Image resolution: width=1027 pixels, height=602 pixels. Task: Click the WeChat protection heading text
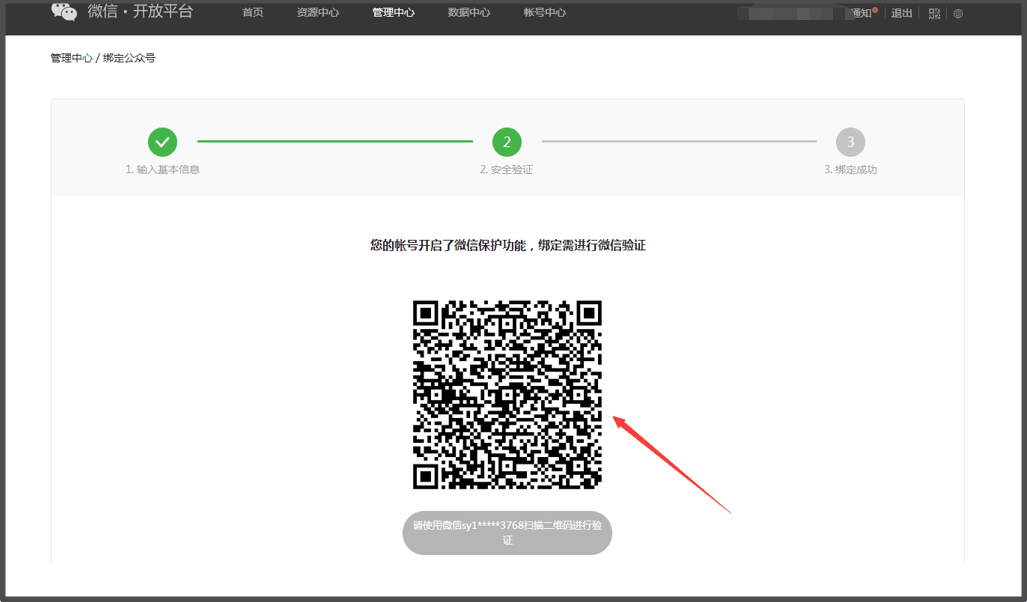coord(508,246)
